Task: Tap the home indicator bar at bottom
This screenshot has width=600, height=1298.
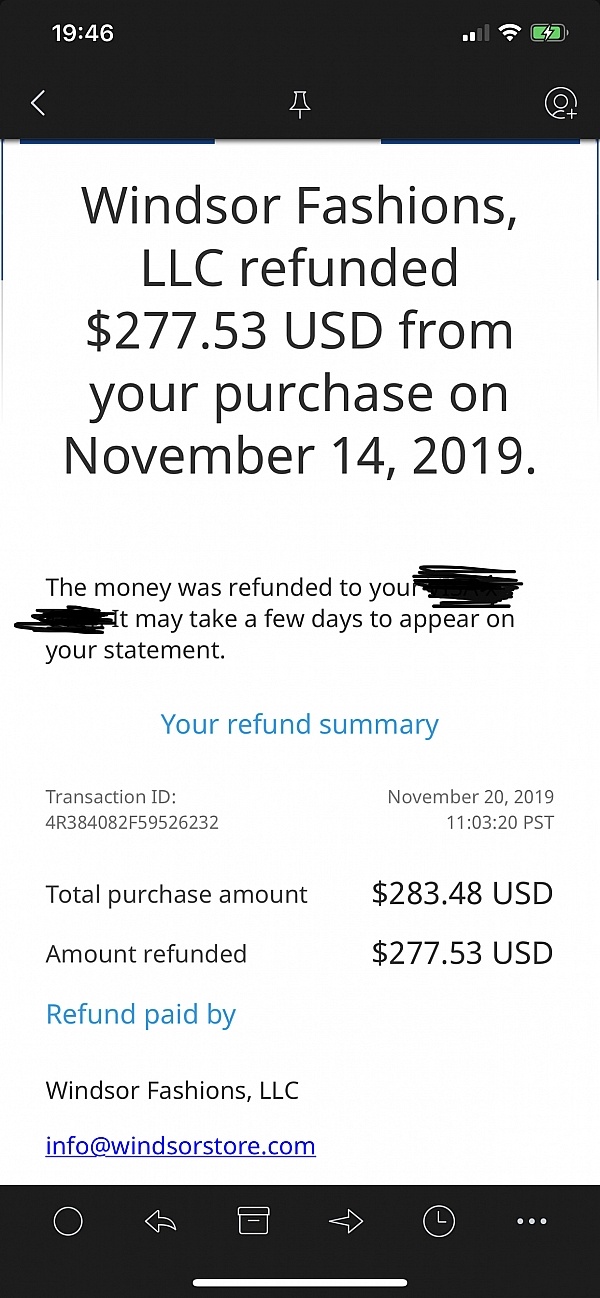Action: (300, 1283)
